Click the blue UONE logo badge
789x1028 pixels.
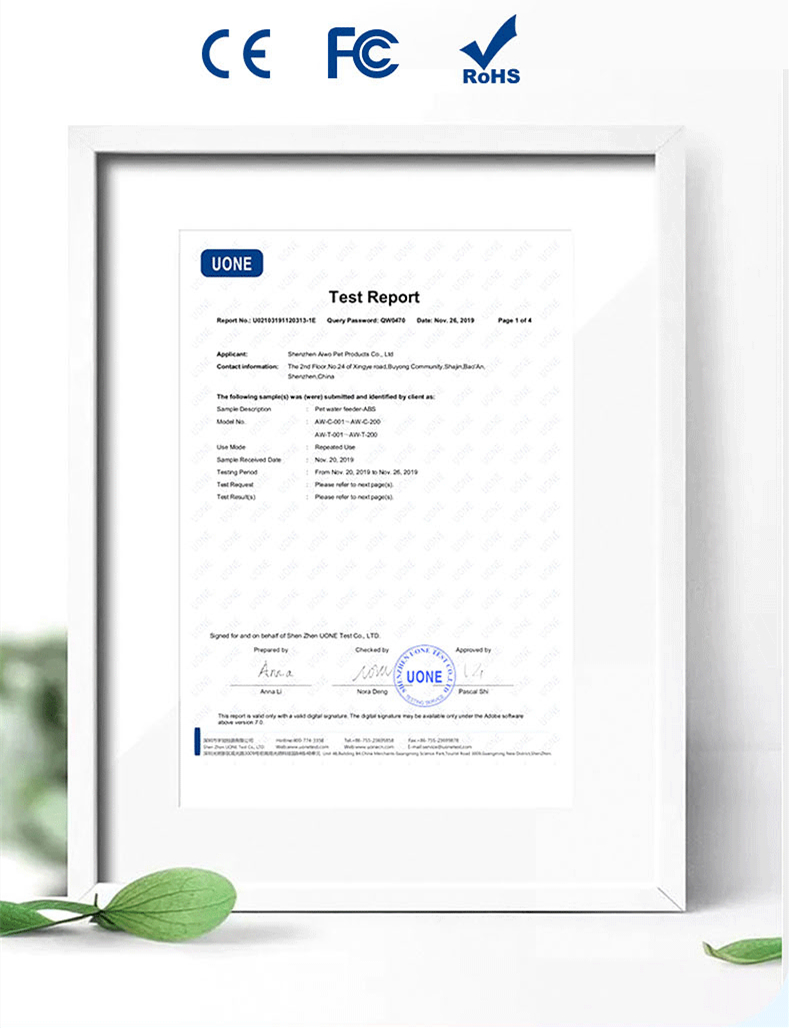tap(232, 263)
